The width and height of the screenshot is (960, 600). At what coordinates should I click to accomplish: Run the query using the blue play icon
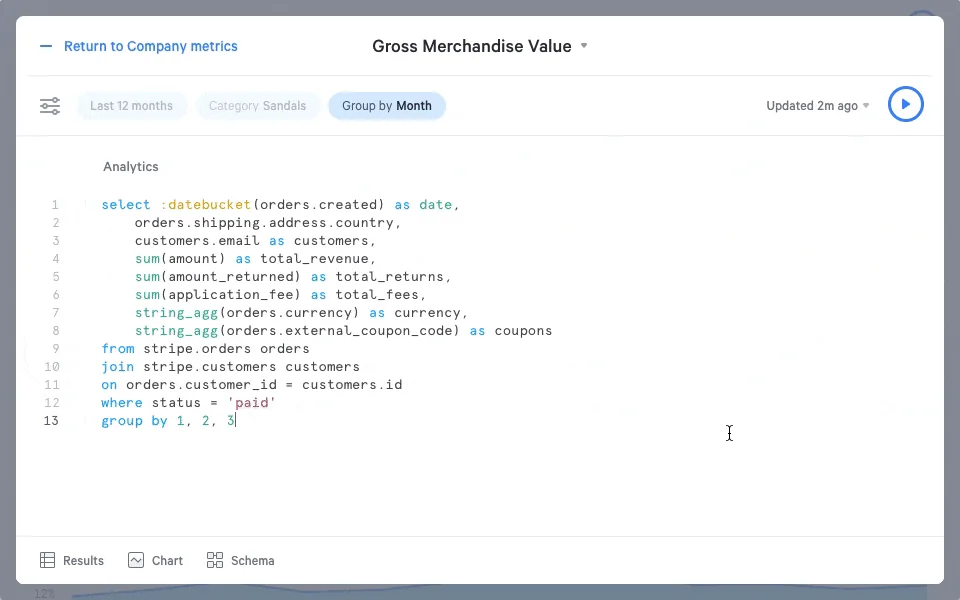(x=905, y=104)
